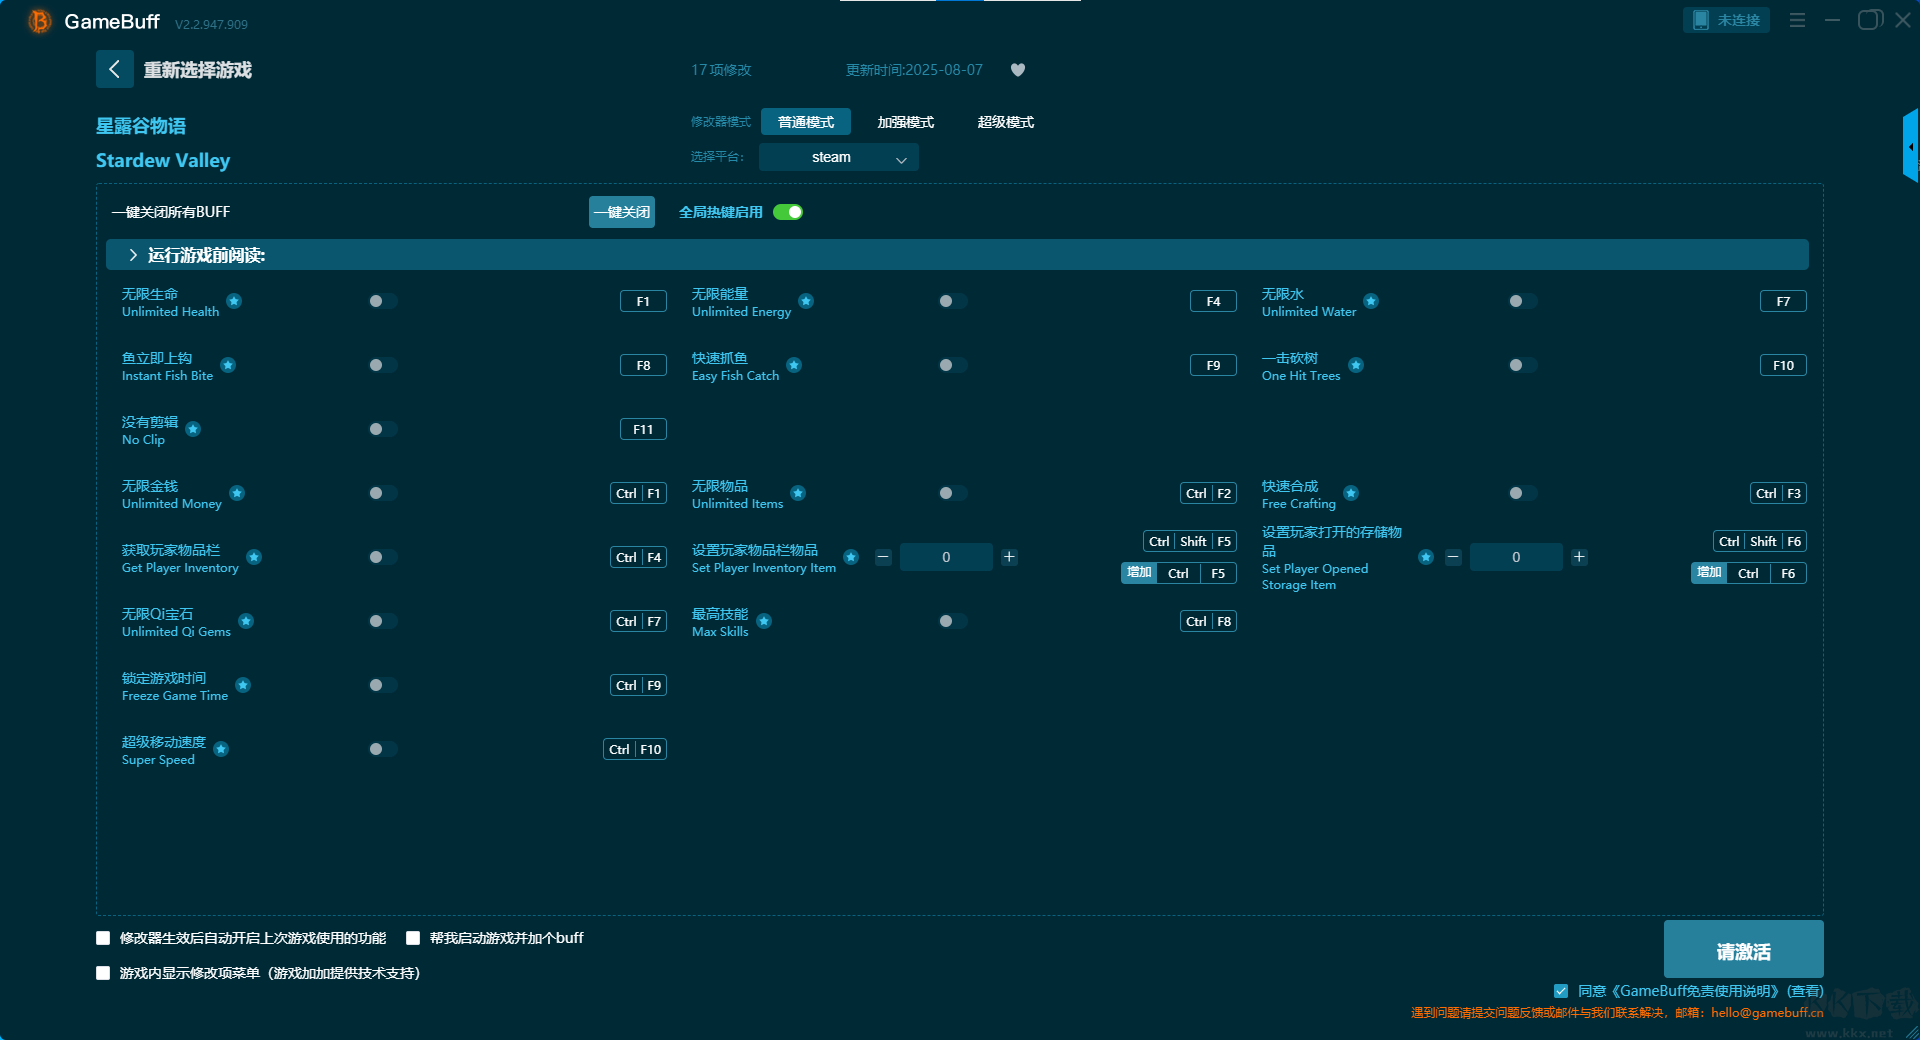
Task: Click the 请激活 activate button
Action: pyautogui.click(x=1743, y=950)
